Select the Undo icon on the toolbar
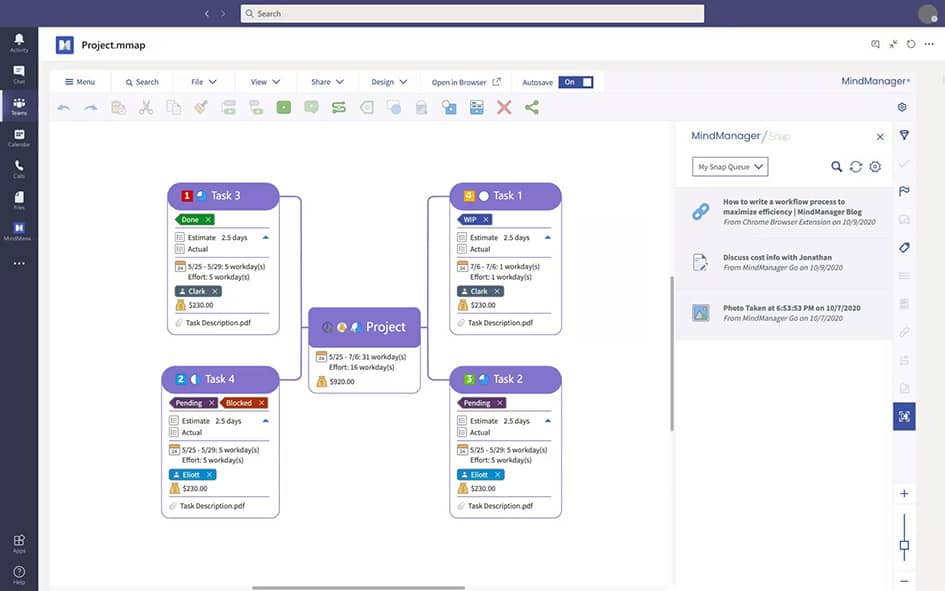945x591 pixels. pos(64,106)
